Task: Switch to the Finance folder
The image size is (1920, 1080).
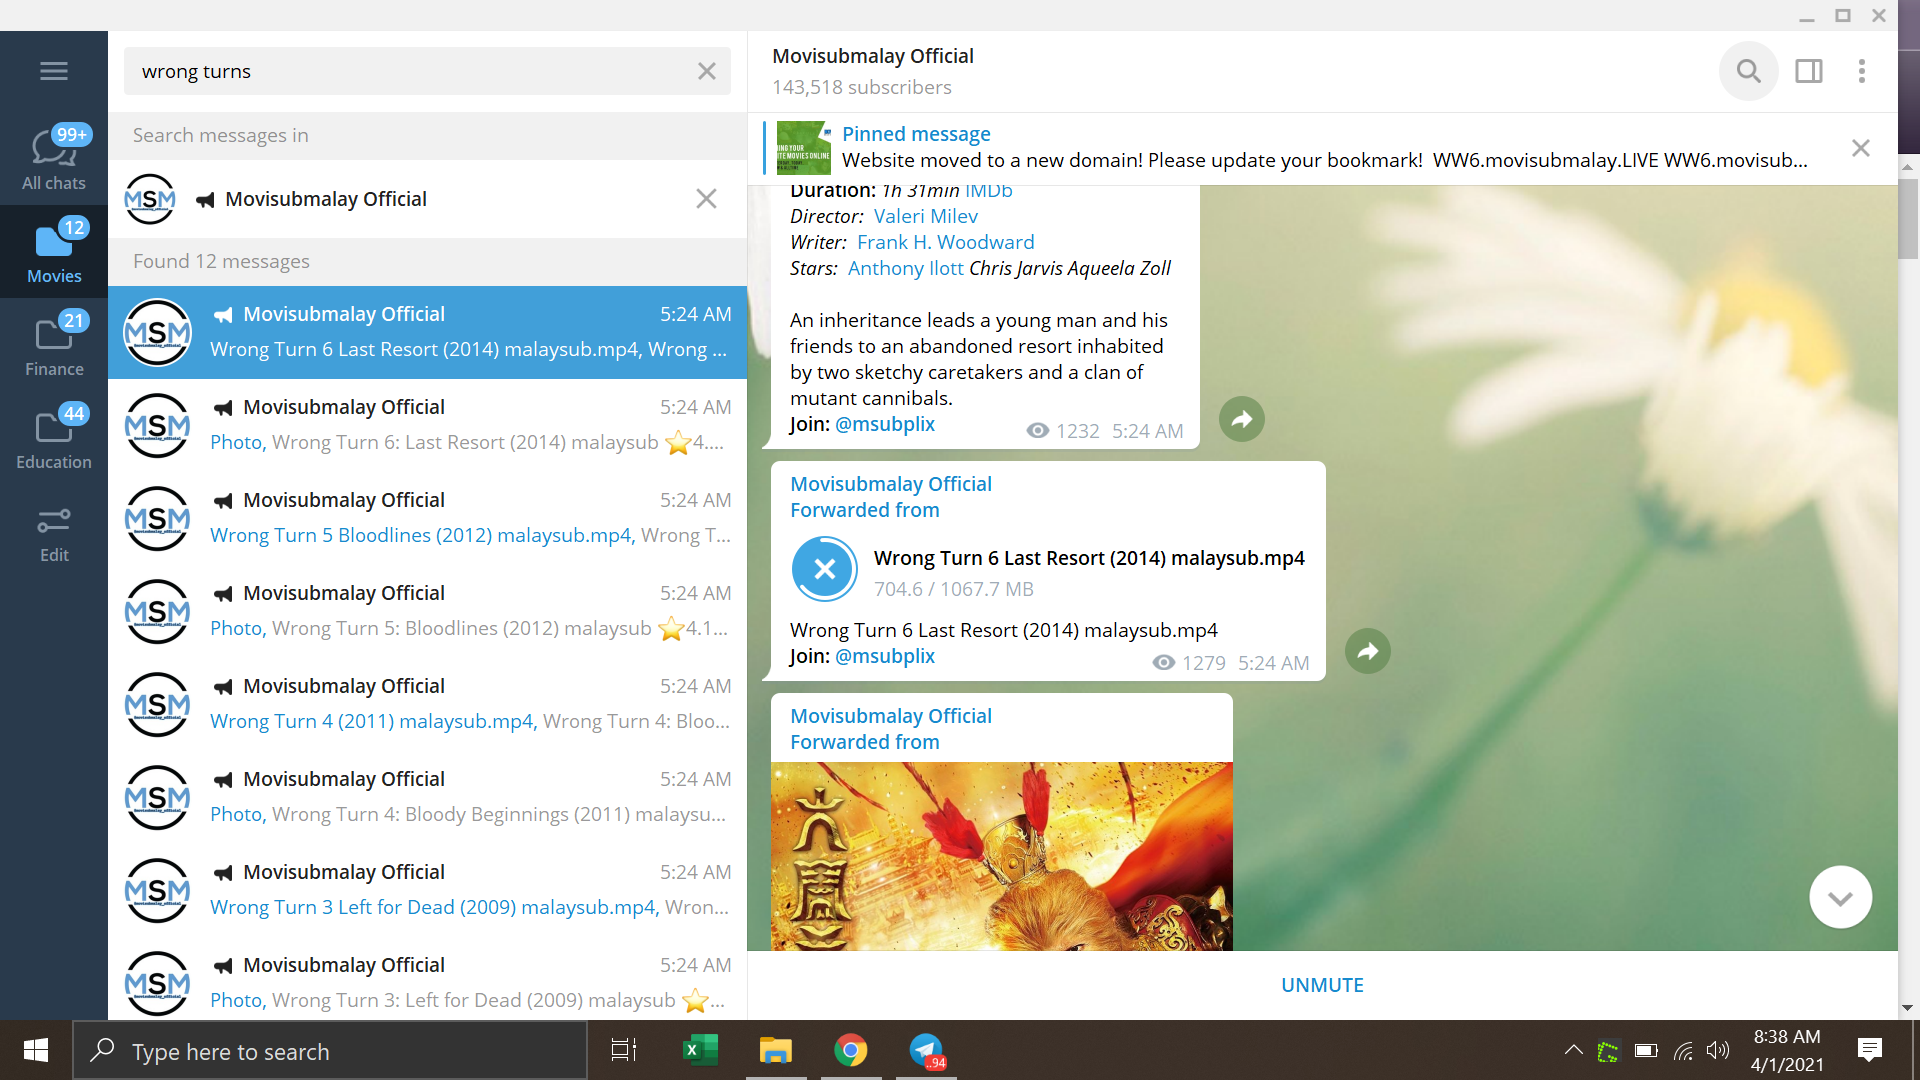Action: [x=54, y=344]
